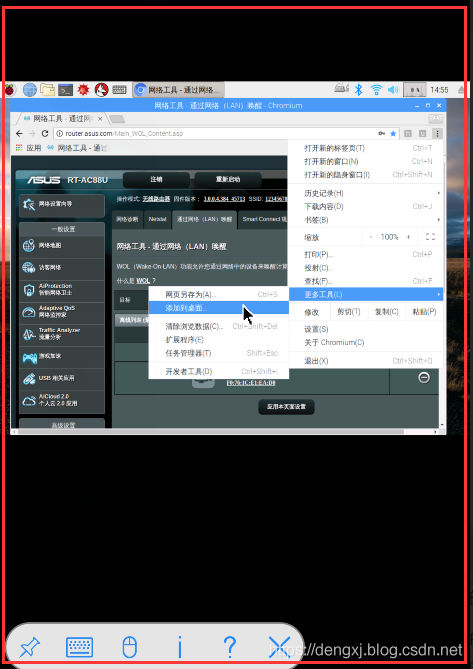Screen dimensions: 473x669
Task: Switch to the Netstat tab
Action: [x=157, y=219]
